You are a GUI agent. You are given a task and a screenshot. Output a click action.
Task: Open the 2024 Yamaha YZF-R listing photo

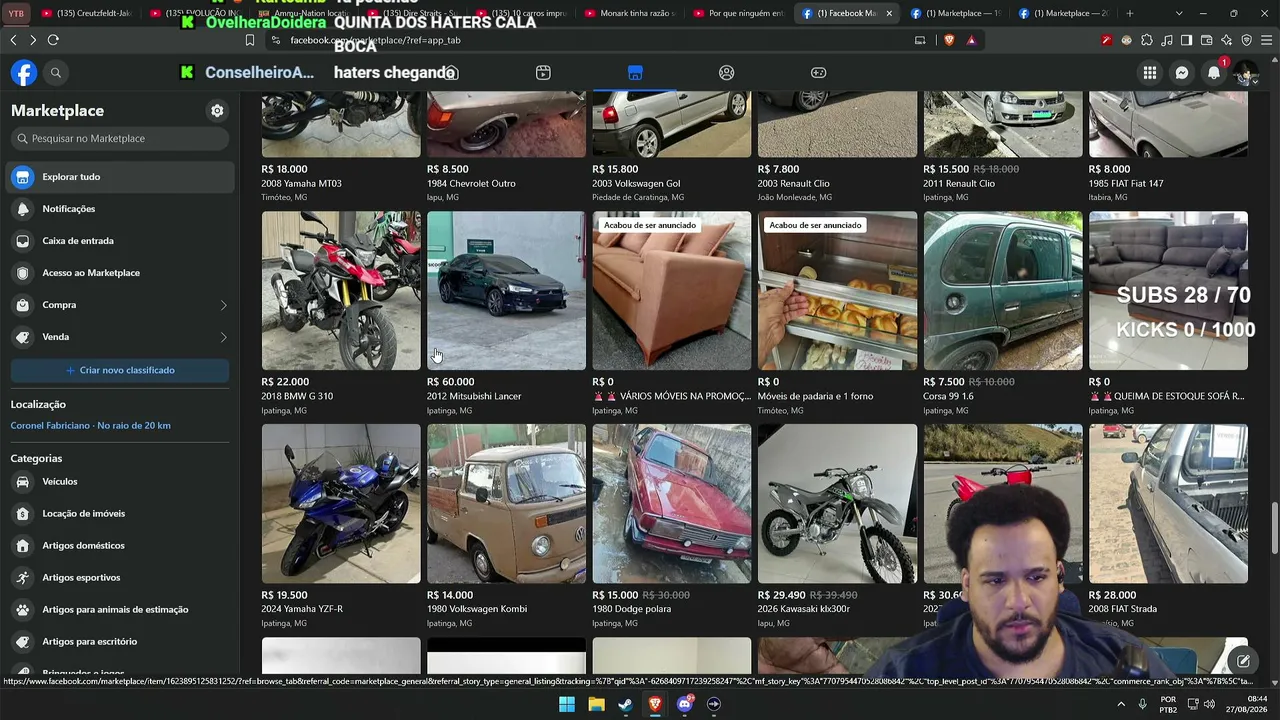[x=341, y=503]
